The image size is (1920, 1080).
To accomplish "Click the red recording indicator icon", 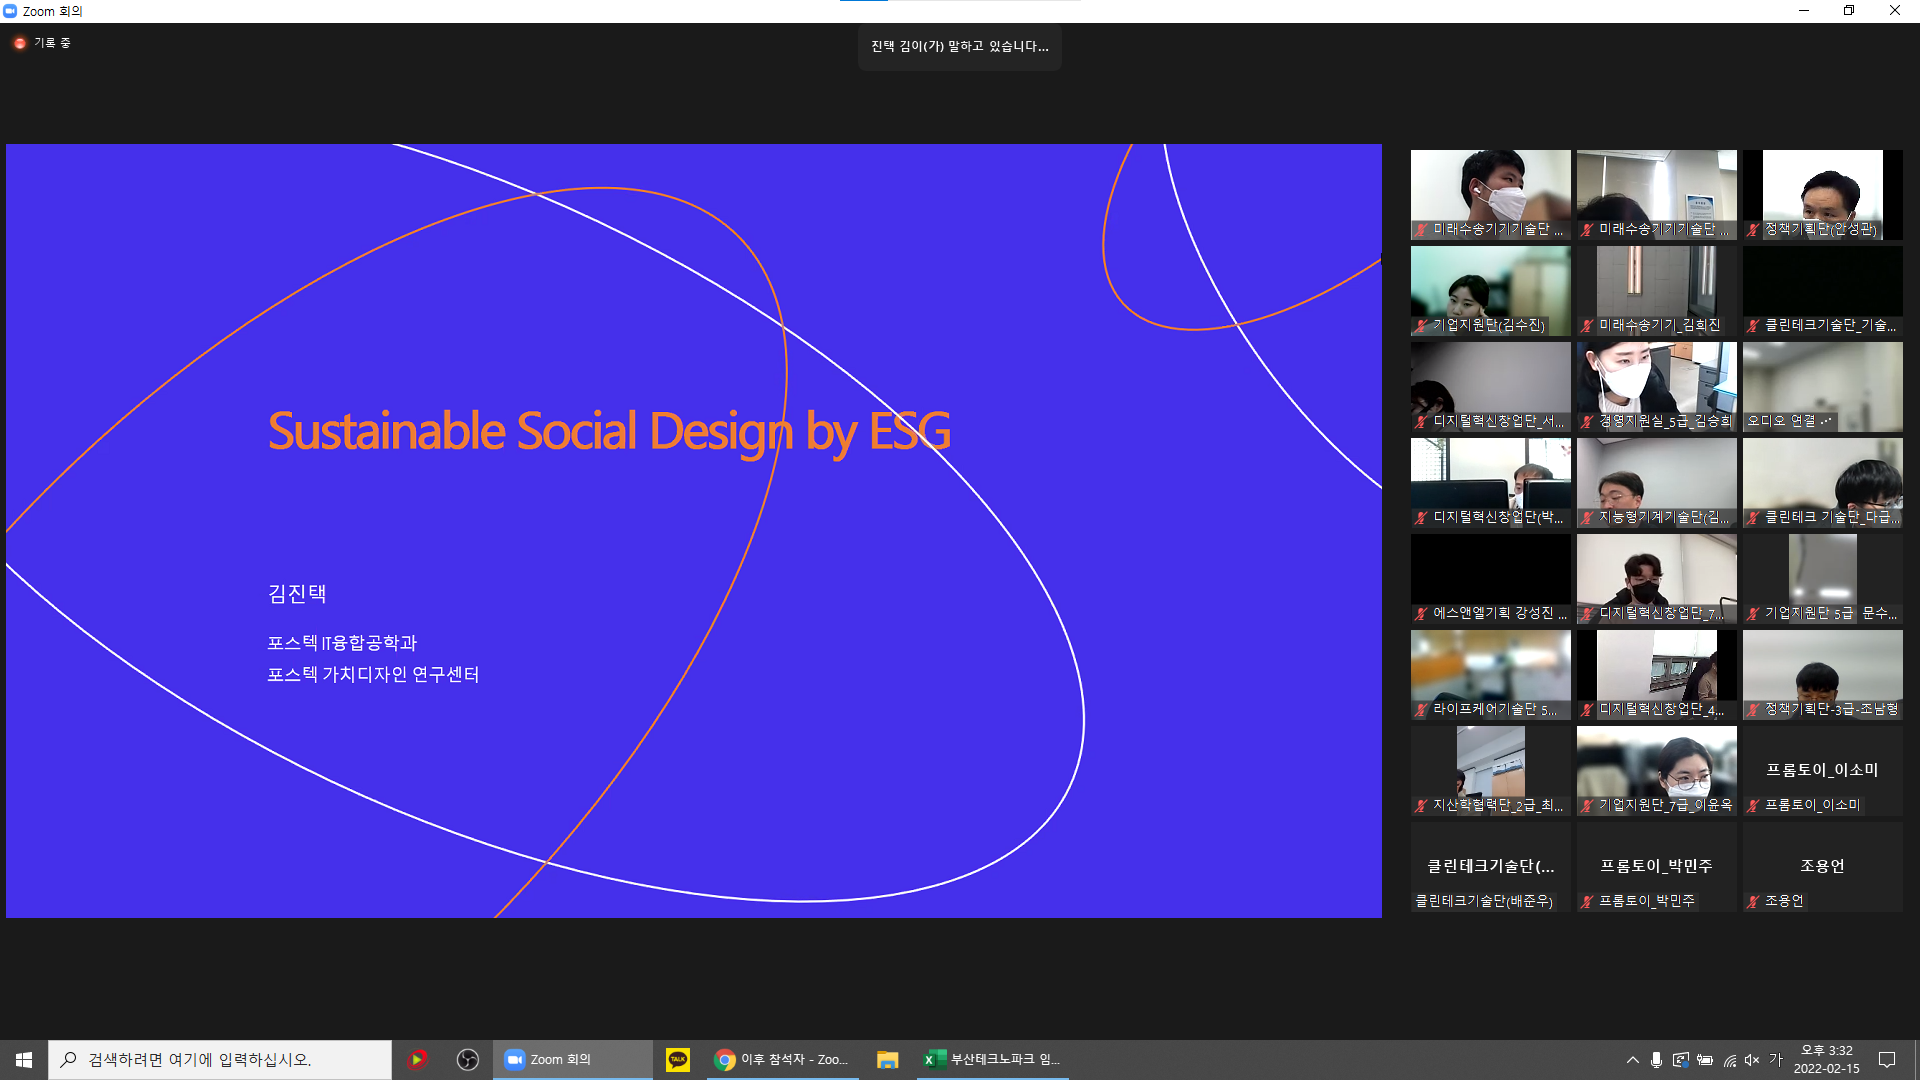I will pos(20,43).
